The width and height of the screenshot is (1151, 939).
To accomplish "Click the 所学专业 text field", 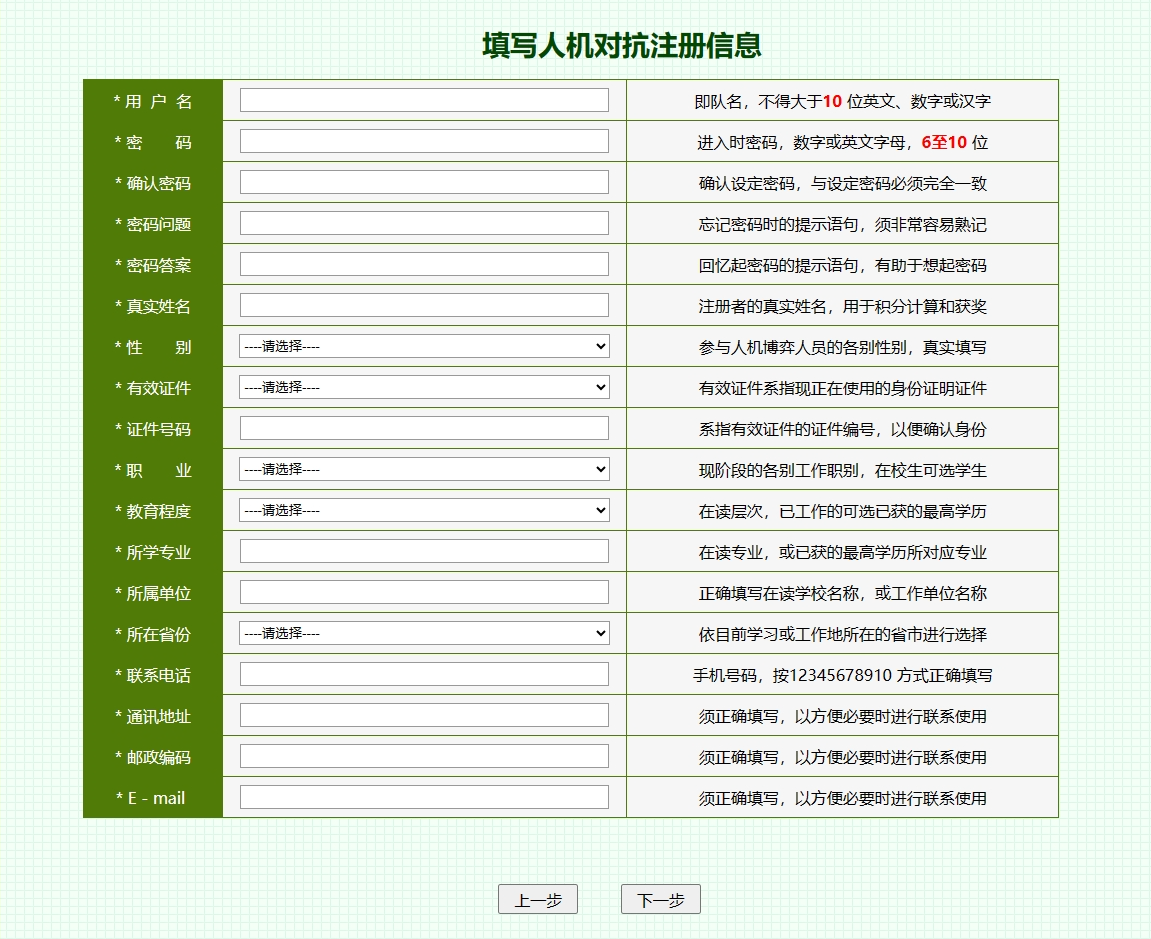I will click(x=424, y=551).
